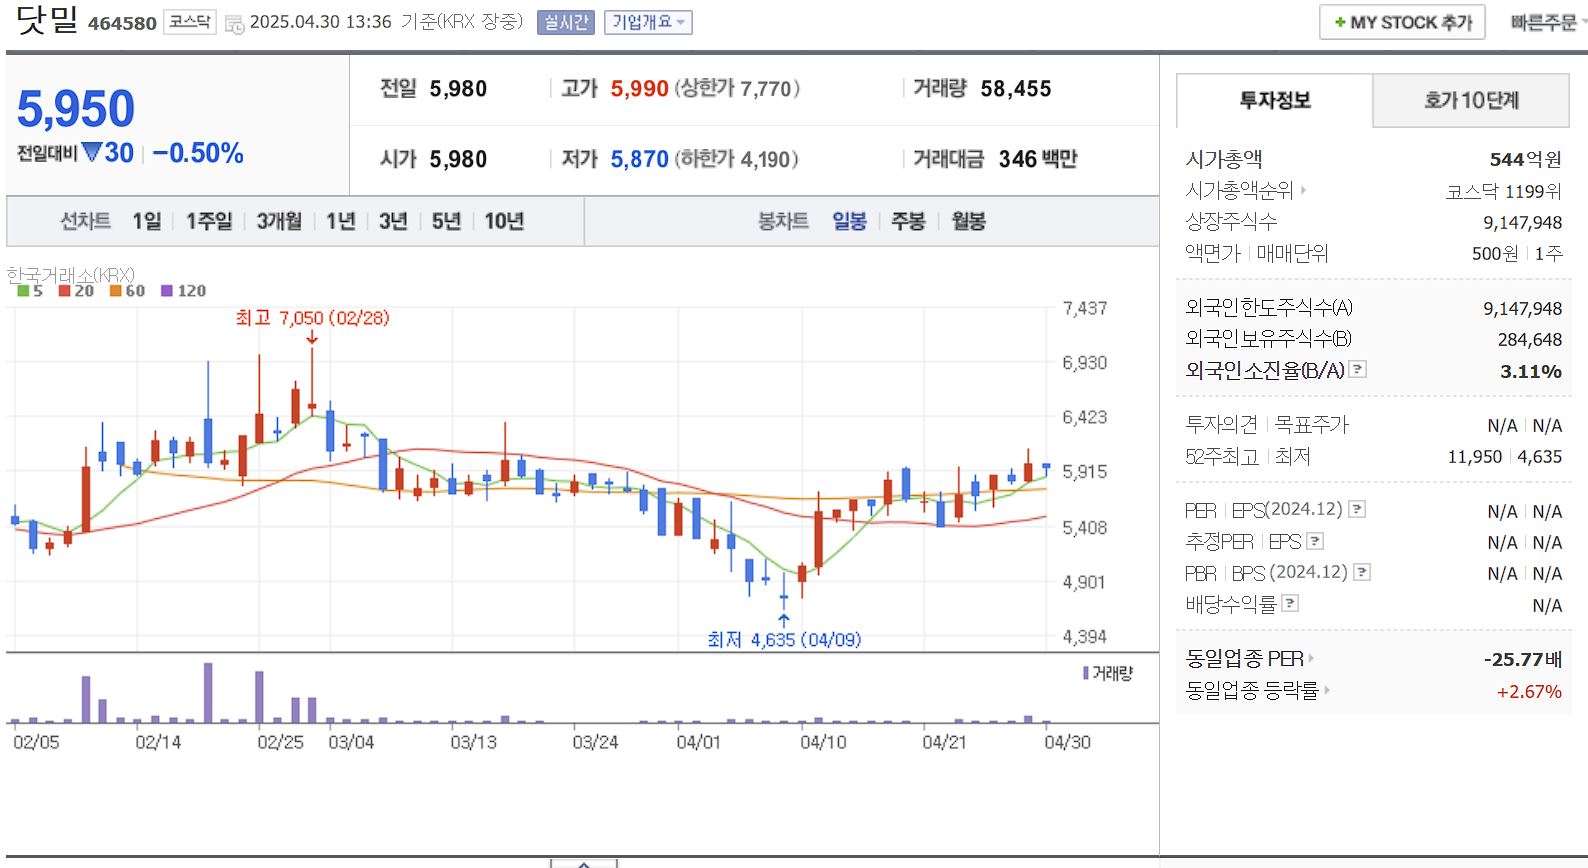Click the 52주최고 value 11,950
Viewport: 1588px width, 868px height.
point(1475,456)
